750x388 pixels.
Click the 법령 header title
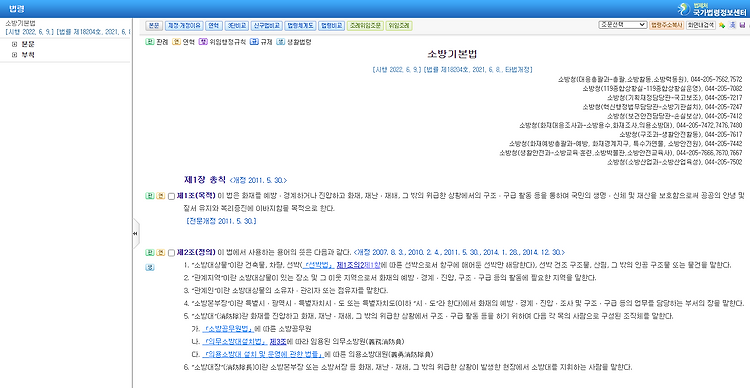17,9
